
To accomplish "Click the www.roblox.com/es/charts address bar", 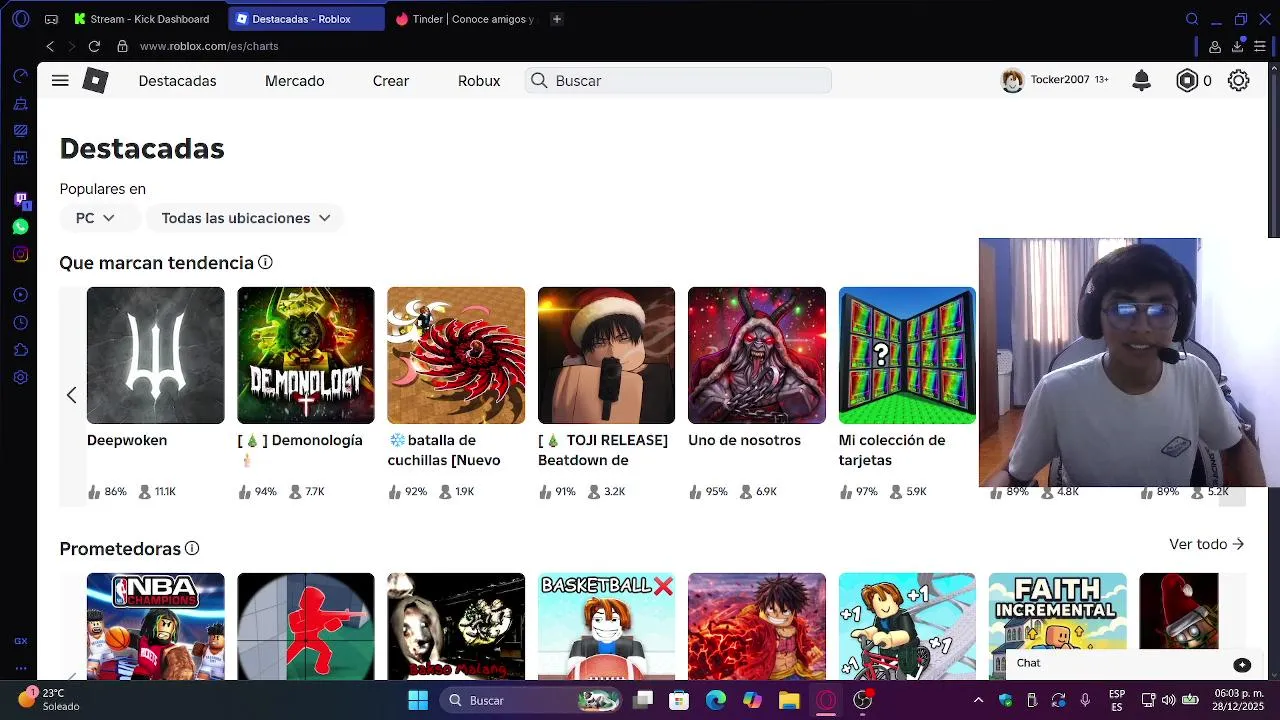I will [x=209, y=46].
